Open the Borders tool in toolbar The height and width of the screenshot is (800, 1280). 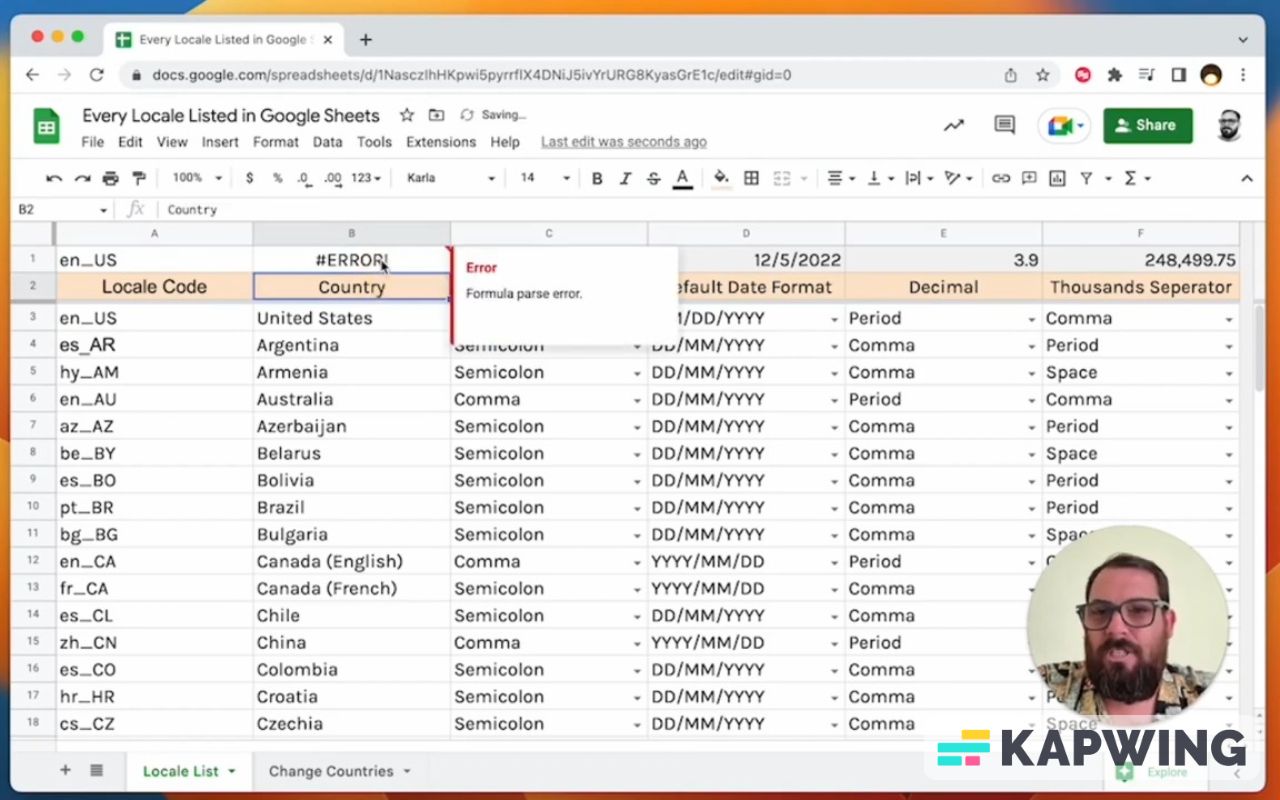tap(751, 178)
